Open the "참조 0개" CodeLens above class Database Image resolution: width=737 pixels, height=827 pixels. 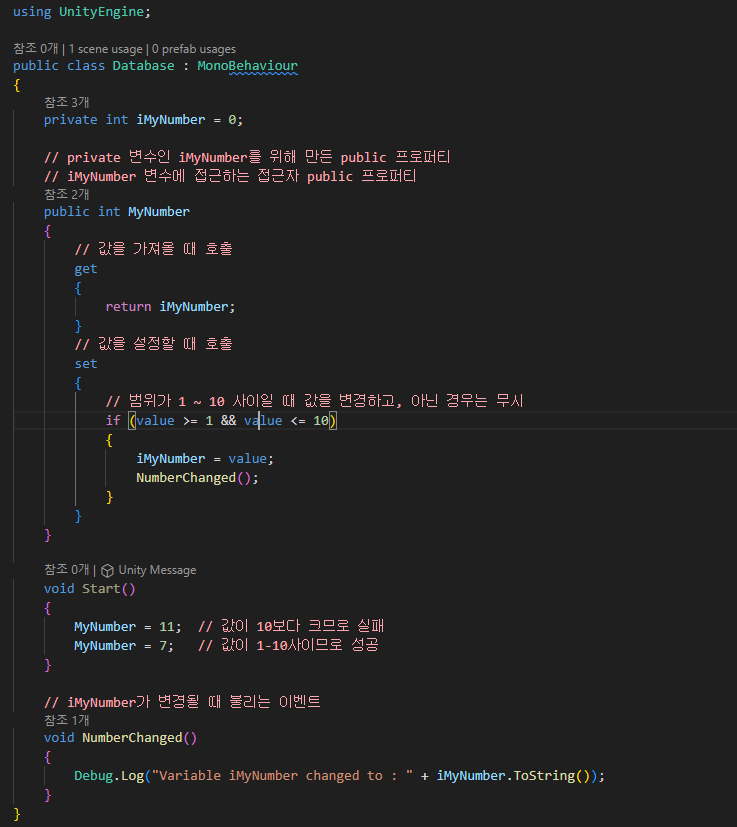35,49
